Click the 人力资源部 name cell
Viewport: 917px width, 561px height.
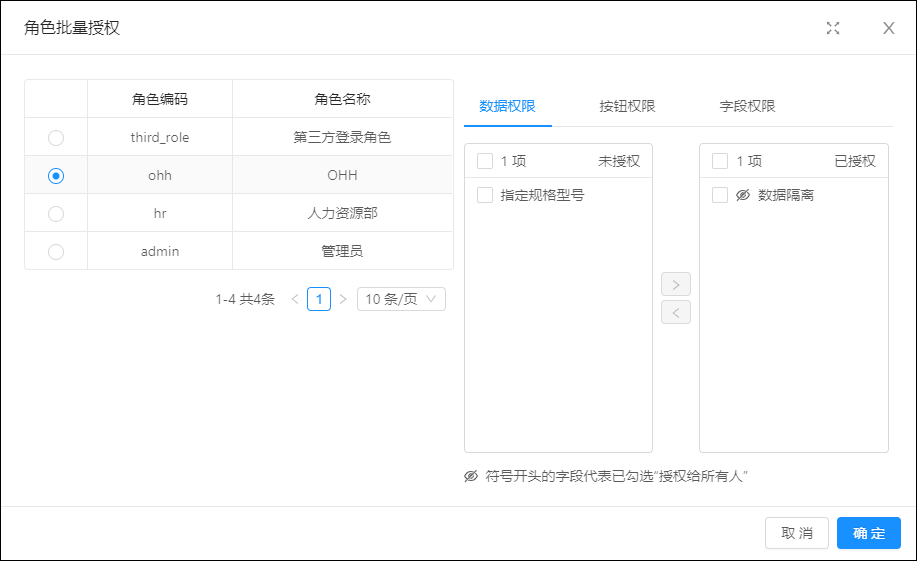point(342,214)
